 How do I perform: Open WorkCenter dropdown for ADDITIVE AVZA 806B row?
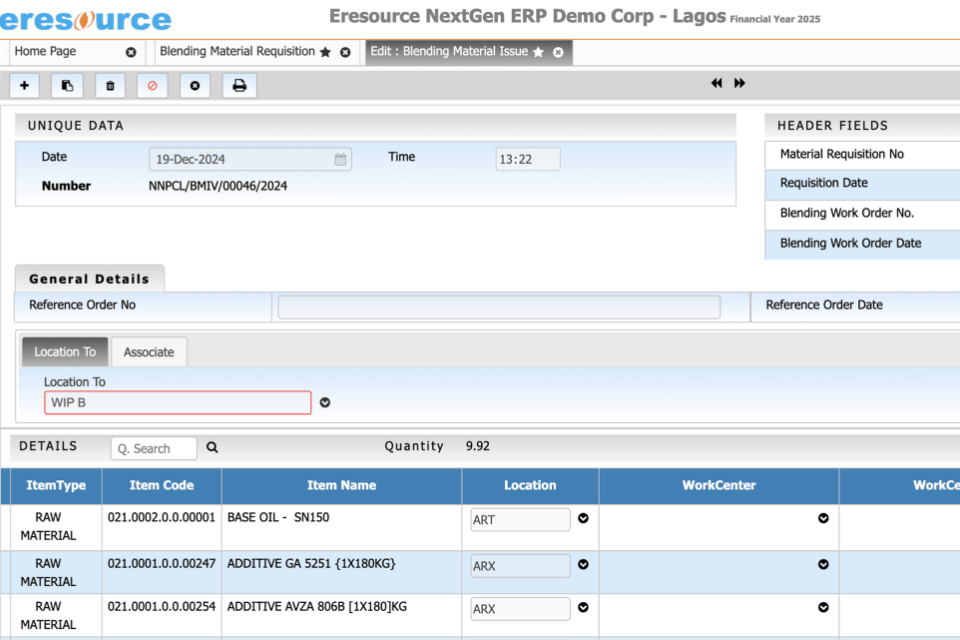click(x=823, y=607)
